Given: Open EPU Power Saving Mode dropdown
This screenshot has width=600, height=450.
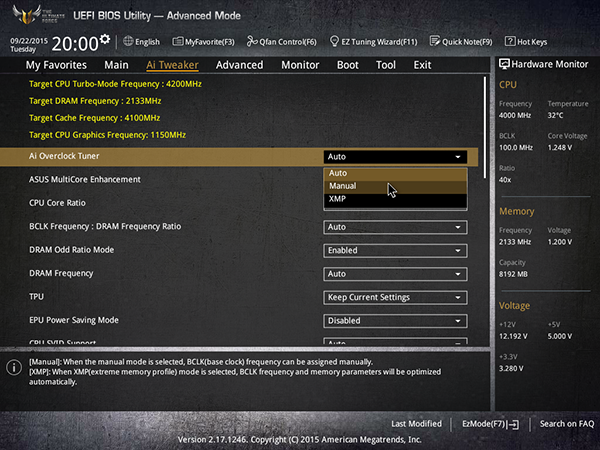Looking at the screenshot, I should [395, 321].
